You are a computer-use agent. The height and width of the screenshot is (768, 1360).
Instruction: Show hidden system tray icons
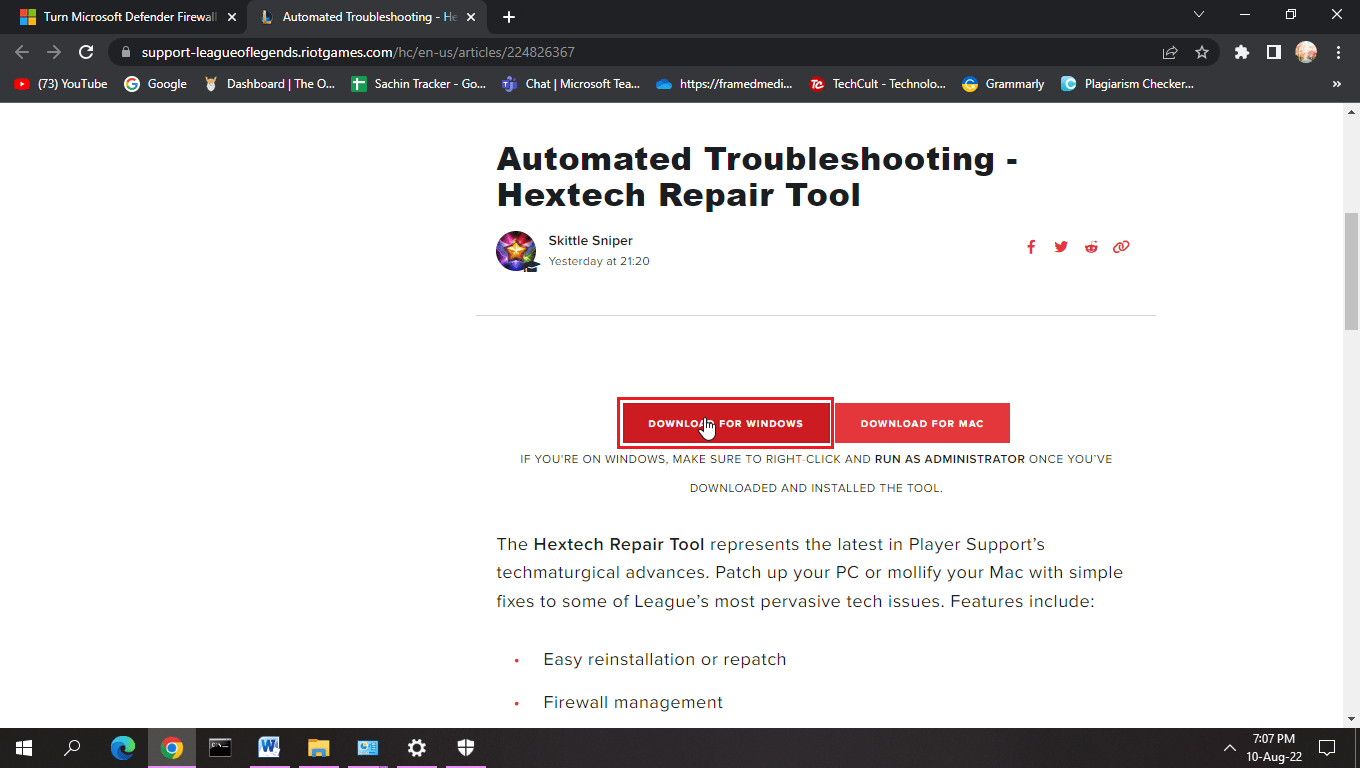[x=1230, y=748]
